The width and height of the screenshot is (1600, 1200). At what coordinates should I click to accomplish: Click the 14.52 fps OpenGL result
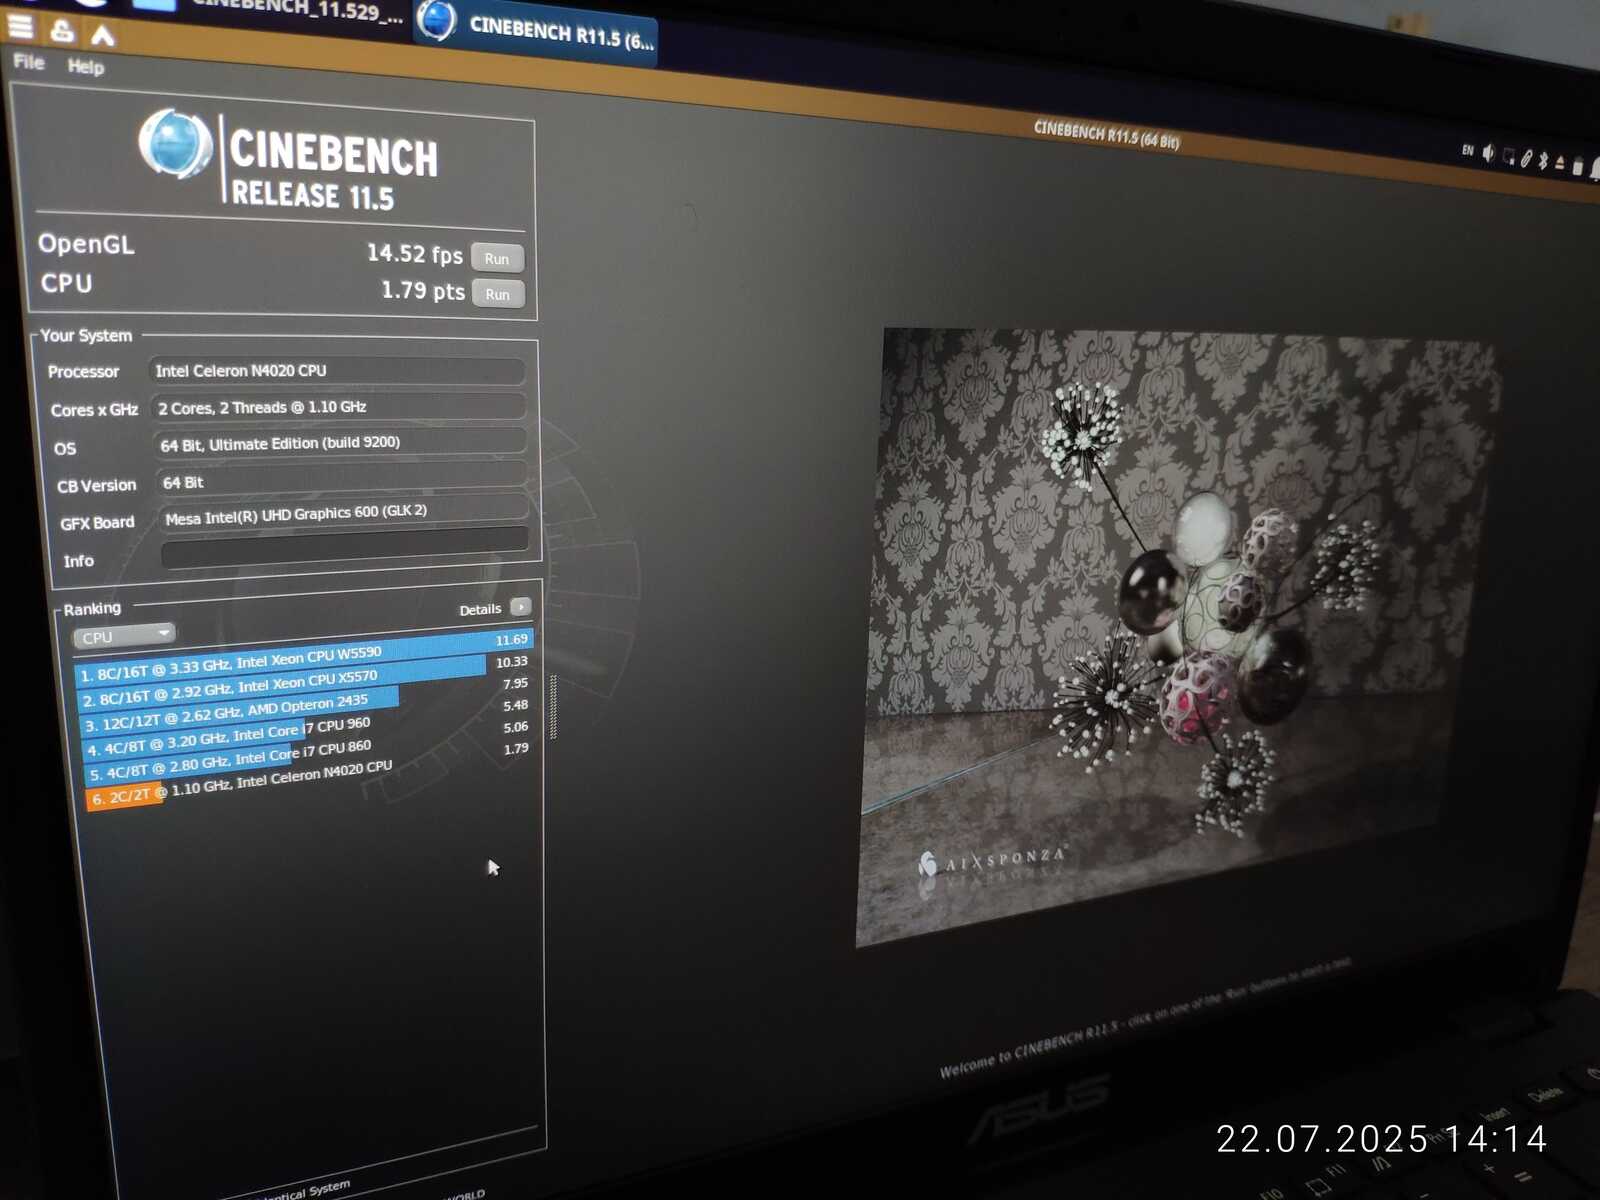415,254
